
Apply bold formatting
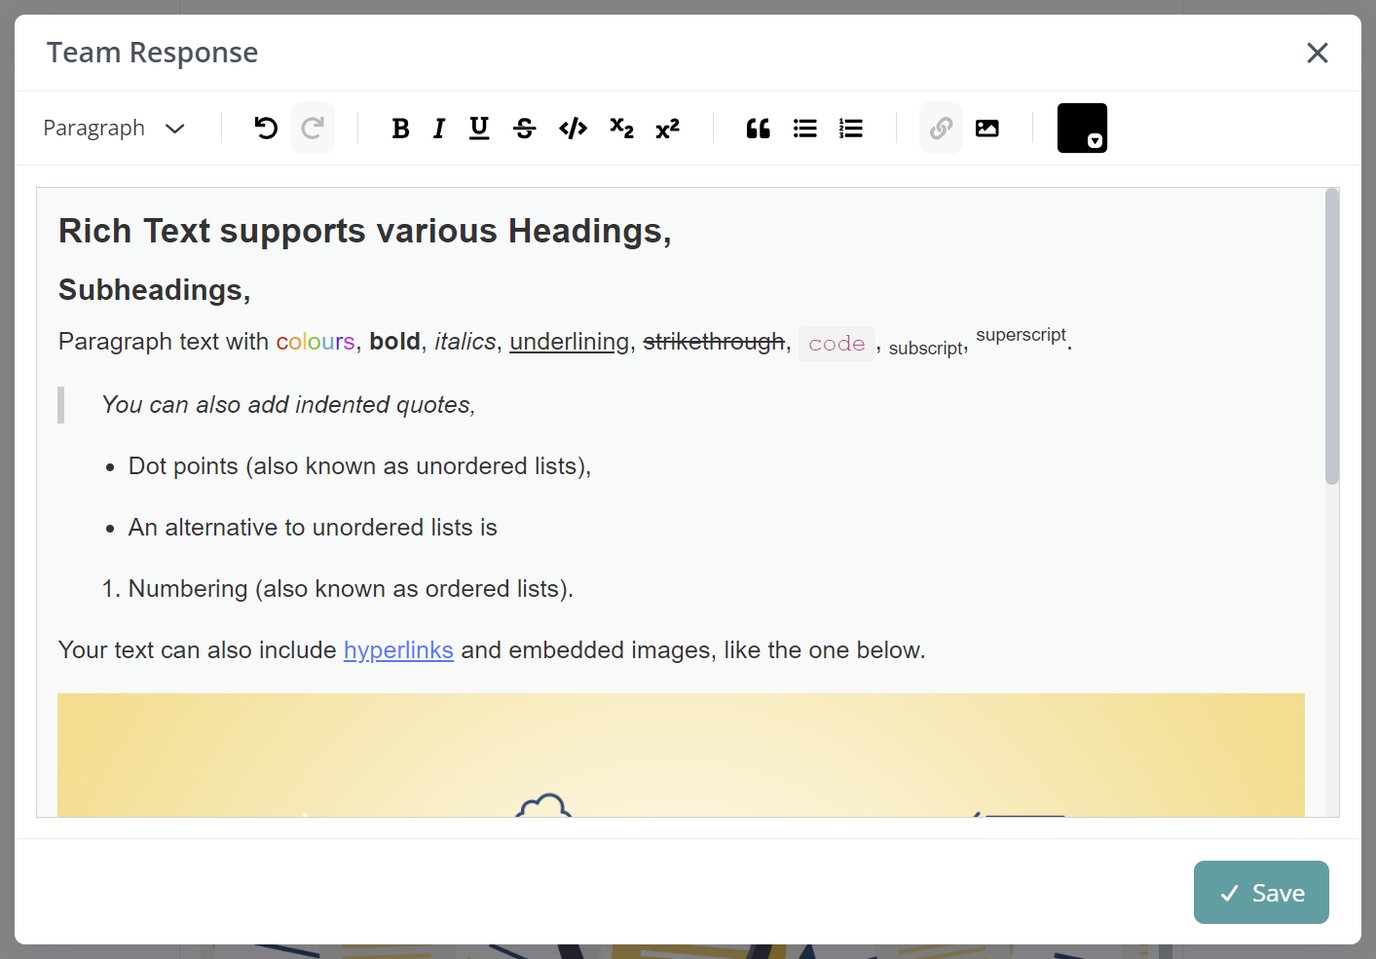pyautogui.click(x=400, y=127)
